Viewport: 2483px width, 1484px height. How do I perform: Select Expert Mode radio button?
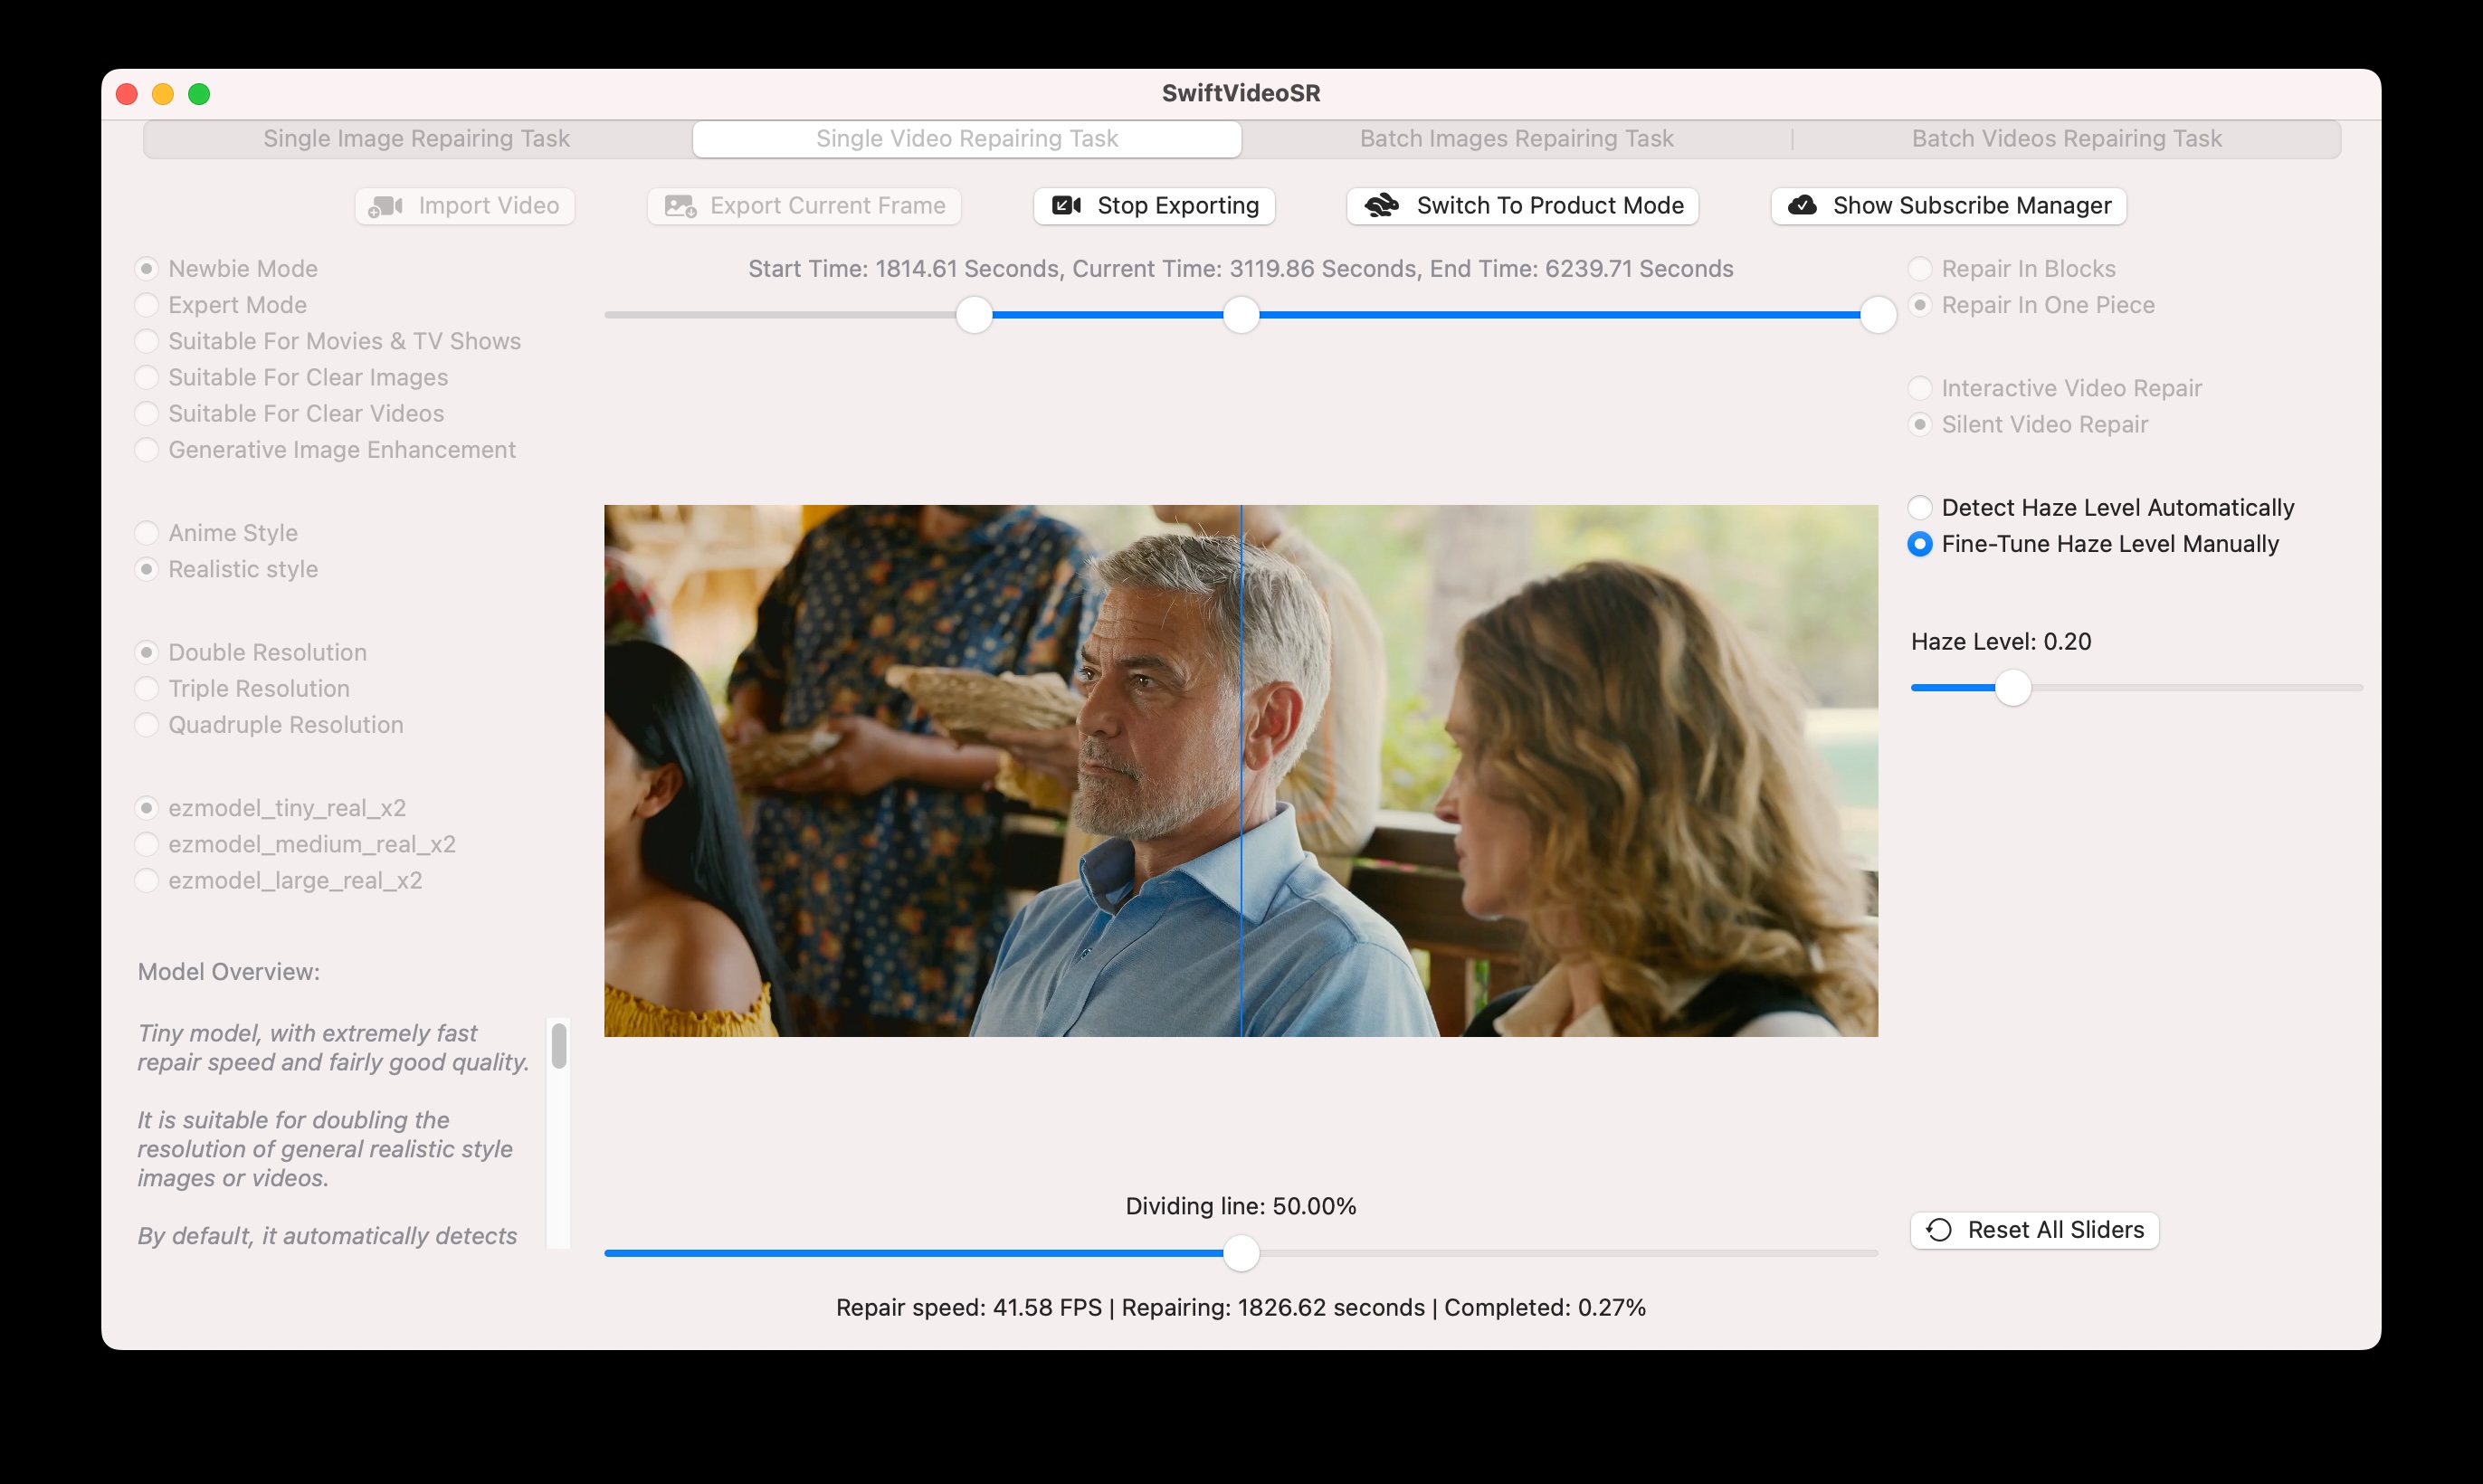(147, 305)
